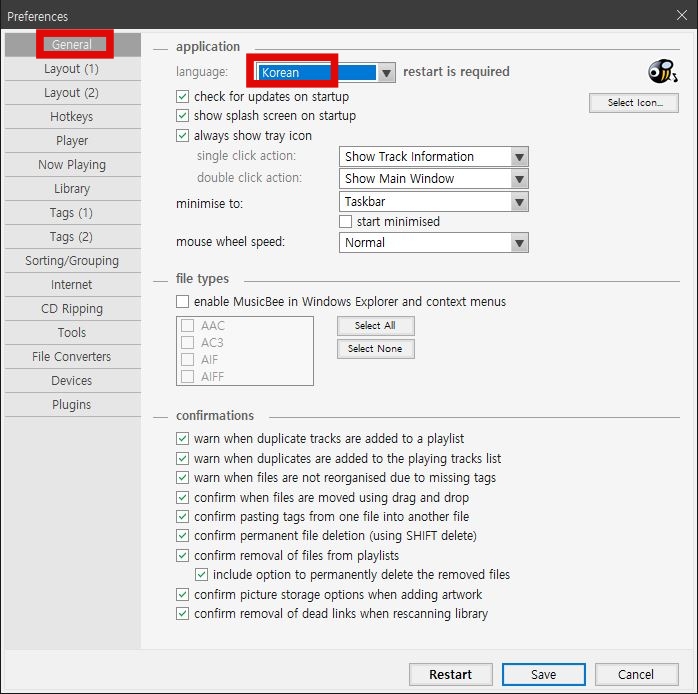The width and height of the screenshot is (698, 694).
Task: Cancel the preferences dialog
Action: pos(636,674)
